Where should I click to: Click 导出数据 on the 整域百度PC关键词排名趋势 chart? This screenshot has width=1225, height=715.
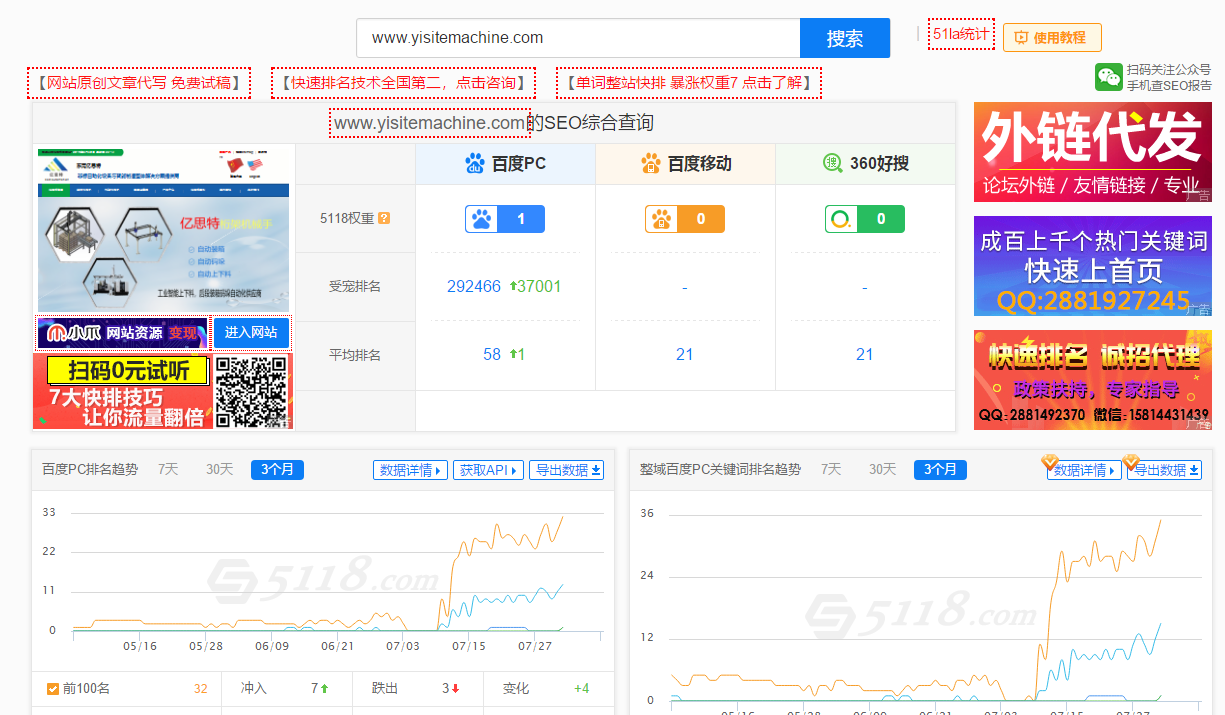(1164, 470)
